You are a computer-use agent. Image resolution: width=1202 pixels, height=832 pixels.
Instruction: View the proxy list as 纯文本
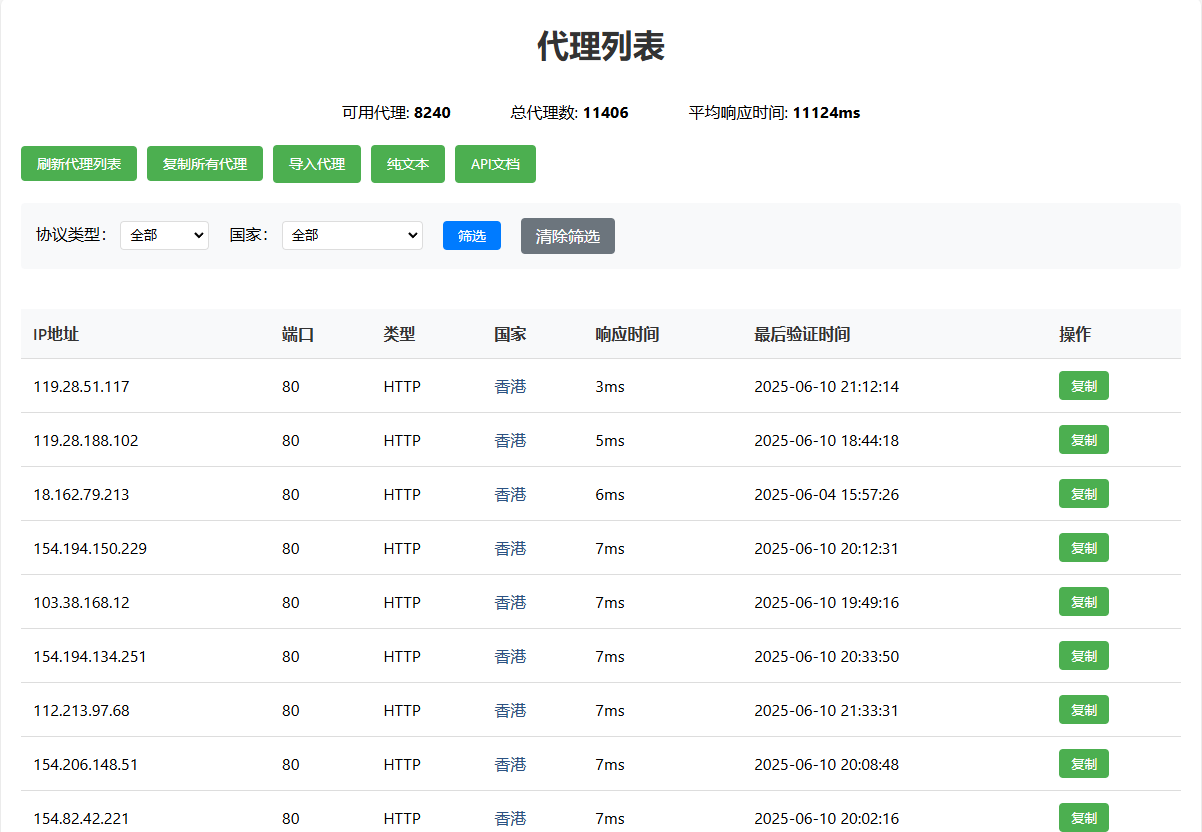coord(407,163)
